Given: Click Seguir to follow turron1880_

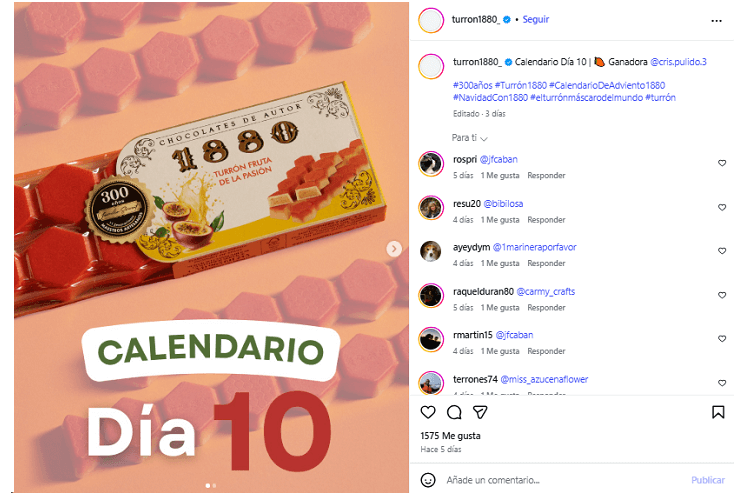Looking at the screenshot, I should tap(535, 19).
